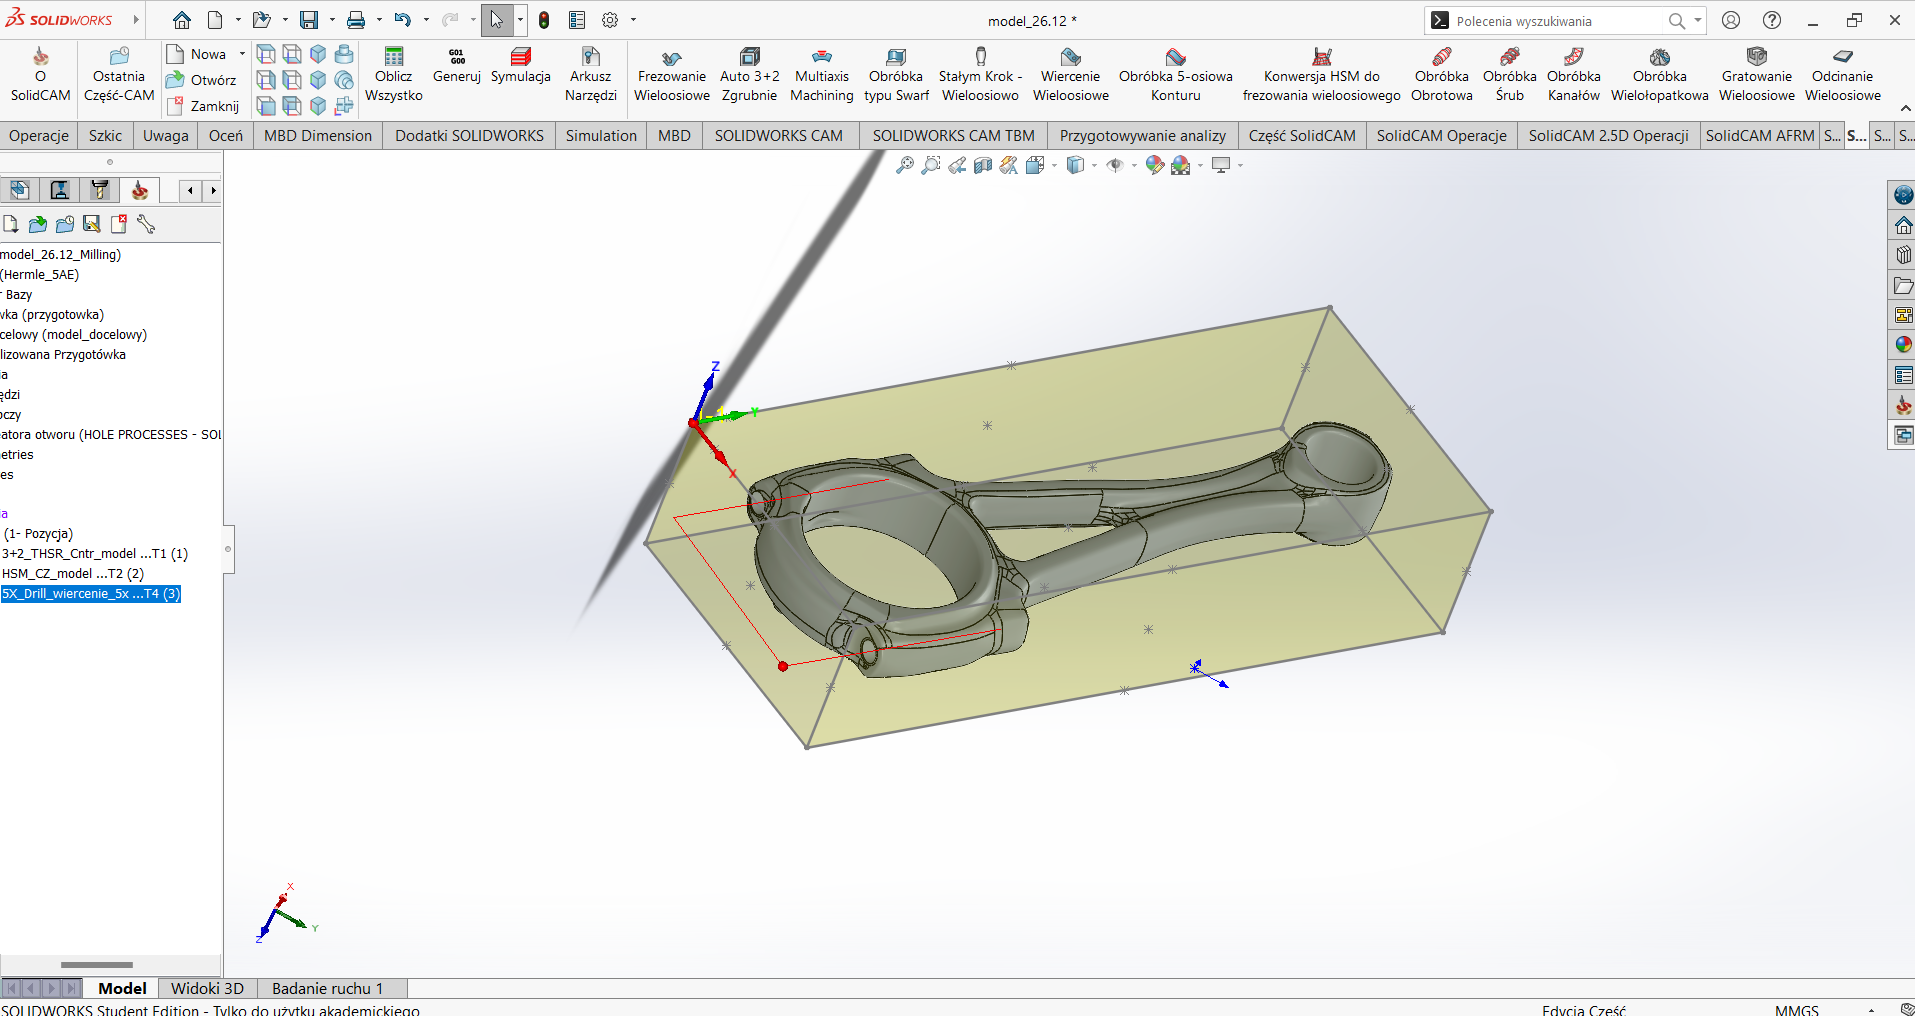Screen dimensions: 1915x1016
Task: Open File Properties list icon in the top toolbar
Action: [577, 20]
